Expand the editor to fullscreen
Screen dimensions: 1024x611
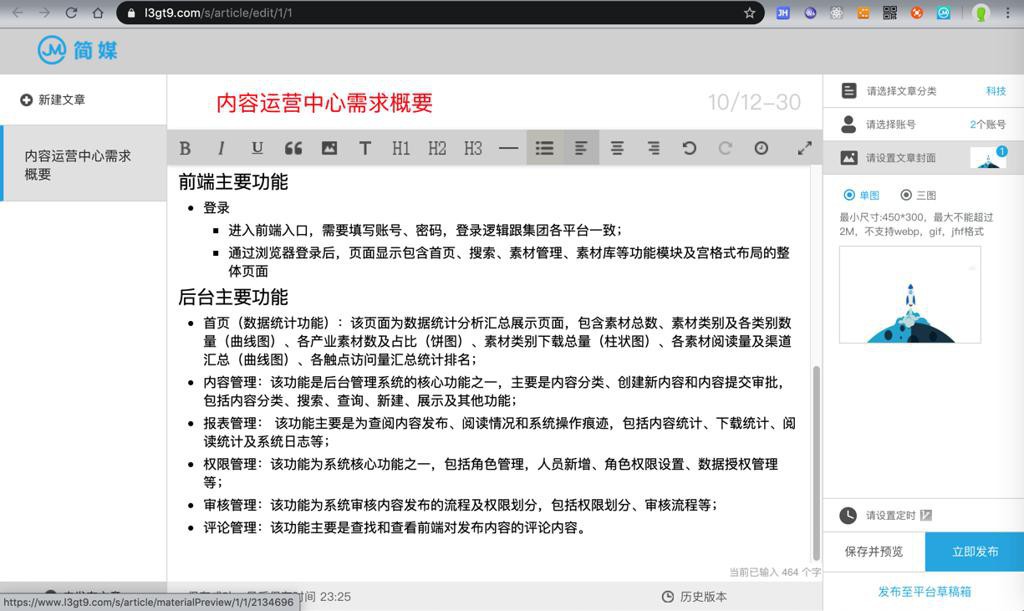click(805, 148)
